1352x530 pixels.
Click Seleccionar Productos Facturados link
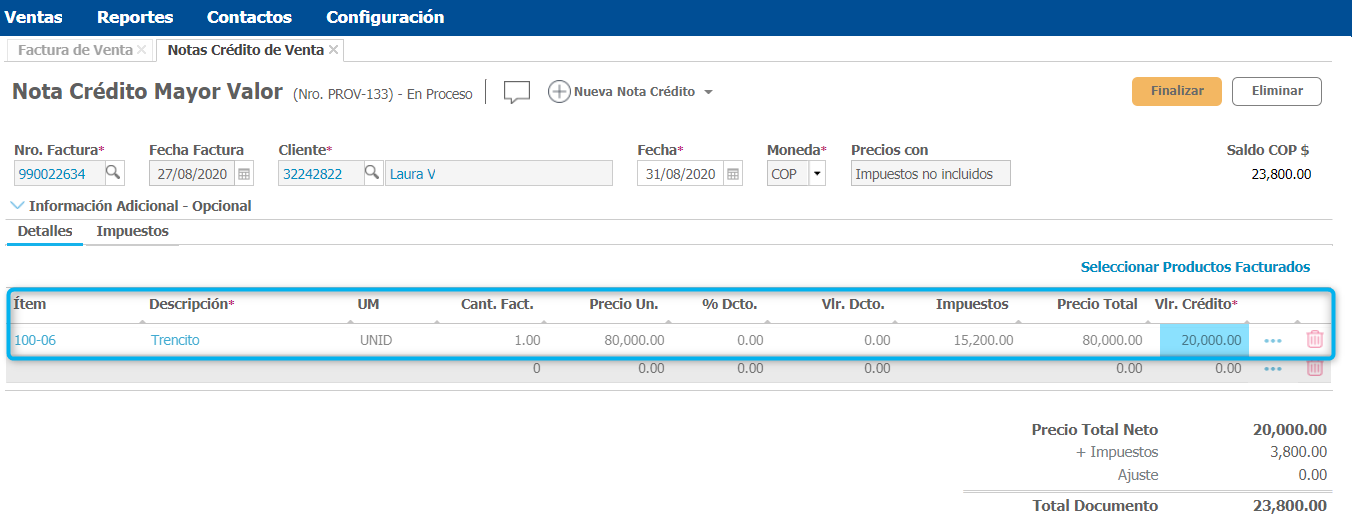pos(1195,267)
